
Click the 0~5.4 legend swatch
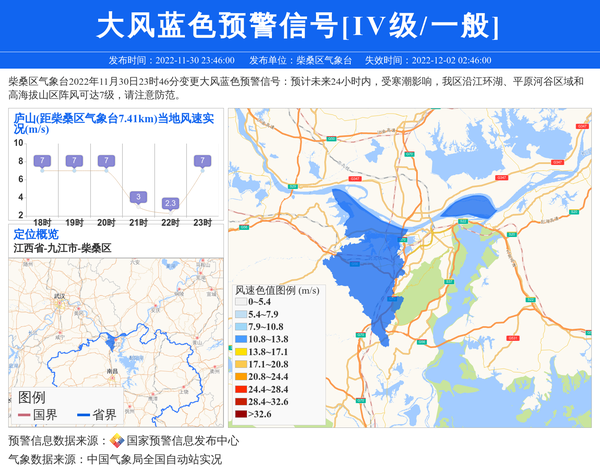coord(240,302)
